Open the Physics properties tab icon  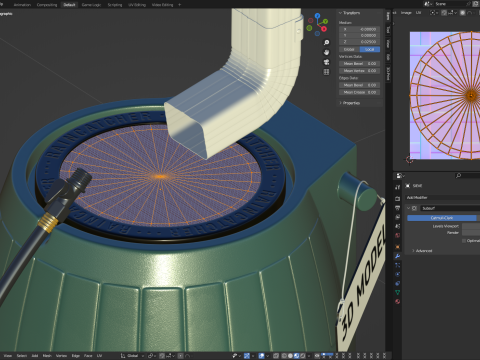pos(397,274)
